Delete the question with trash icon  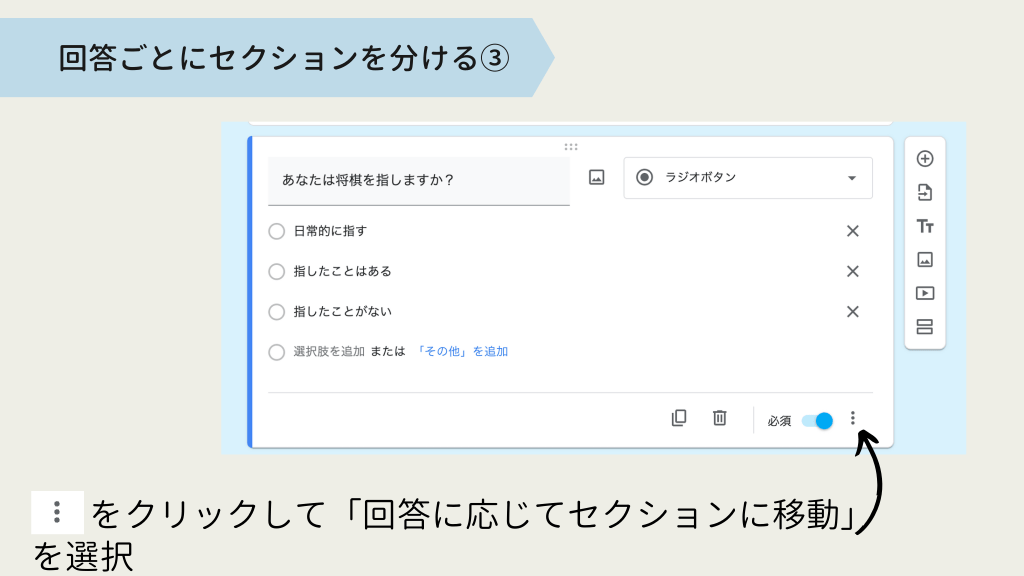click(719, 419)
